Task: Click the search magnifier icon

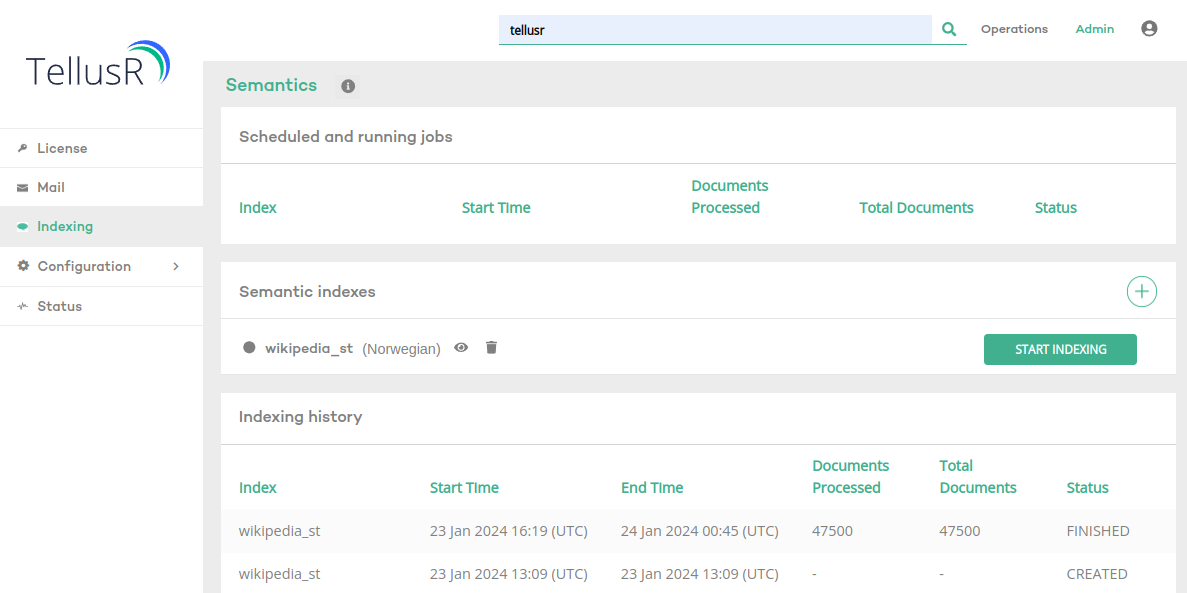Action: [949, 30]
